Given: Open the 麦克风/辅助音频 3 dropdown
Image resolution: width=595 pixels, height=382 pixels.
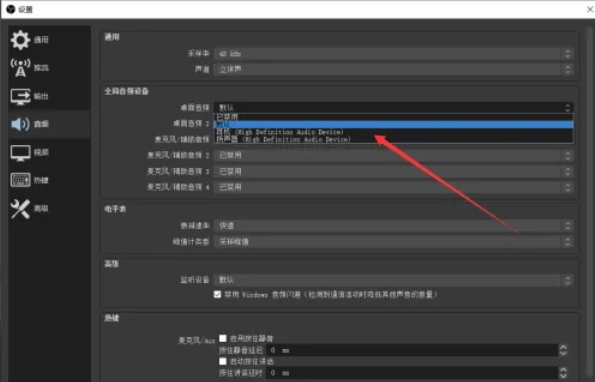Looking at the screenshot, I should (x=393, y=171).
